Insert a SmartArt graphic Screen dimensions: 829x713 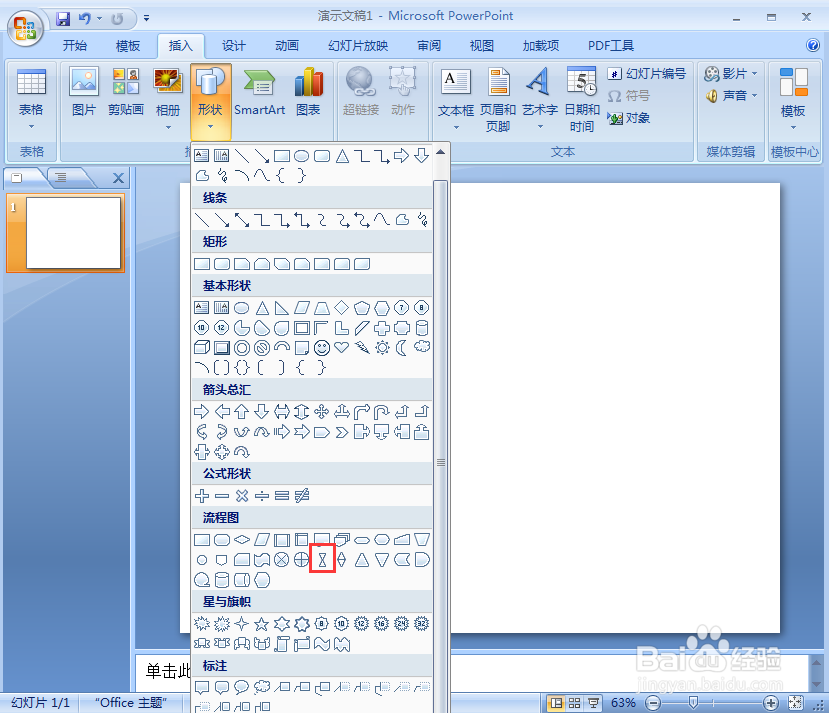(x=259, y=91)
